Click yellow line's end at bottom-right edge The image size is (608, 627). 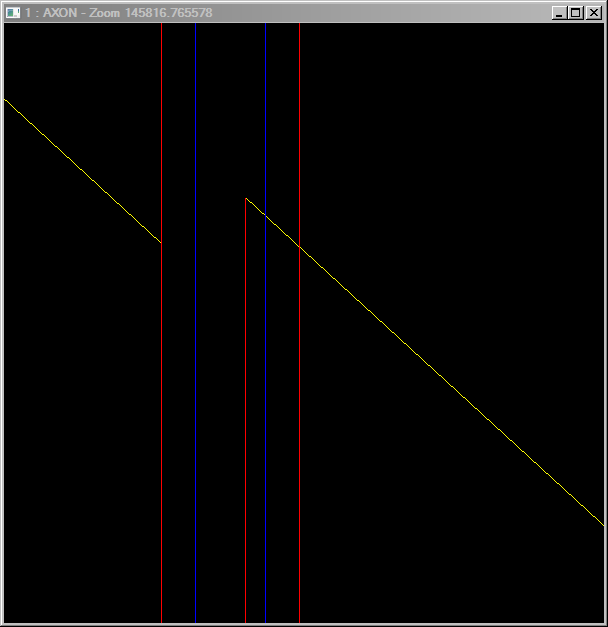click(x=603, y=523)
